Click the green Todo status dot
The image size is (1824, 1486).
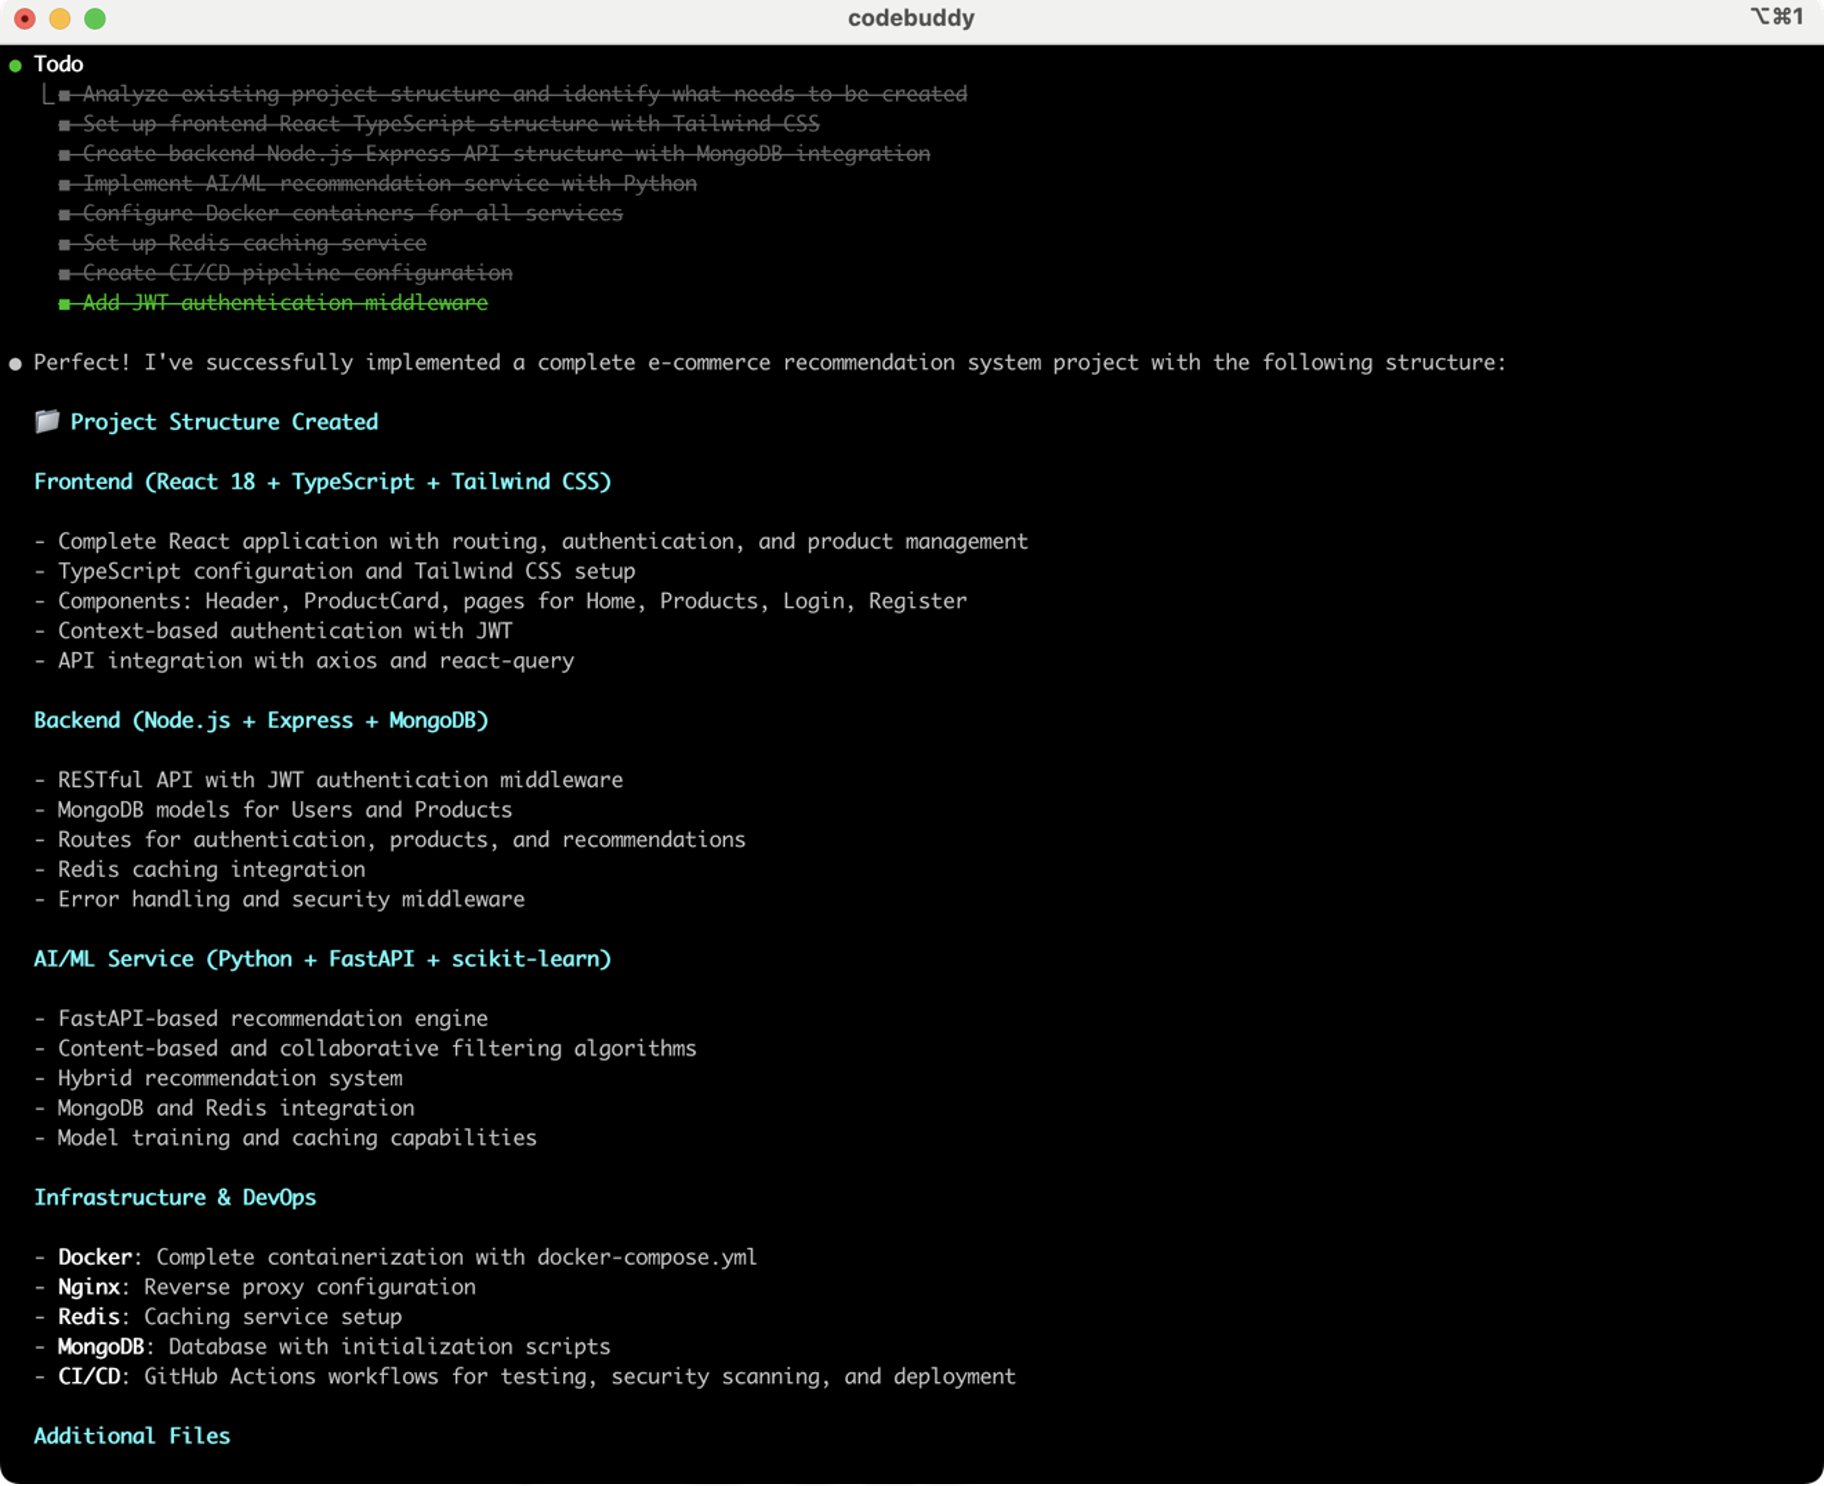click(15, 66)
